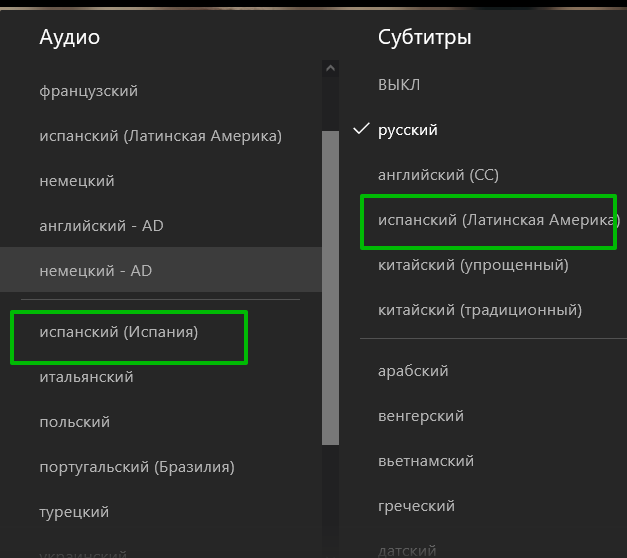This screenshot has width=627, height=558.
Task: Switch audio to Turkish
Action: pyautogui.click(x=74, y=512)
